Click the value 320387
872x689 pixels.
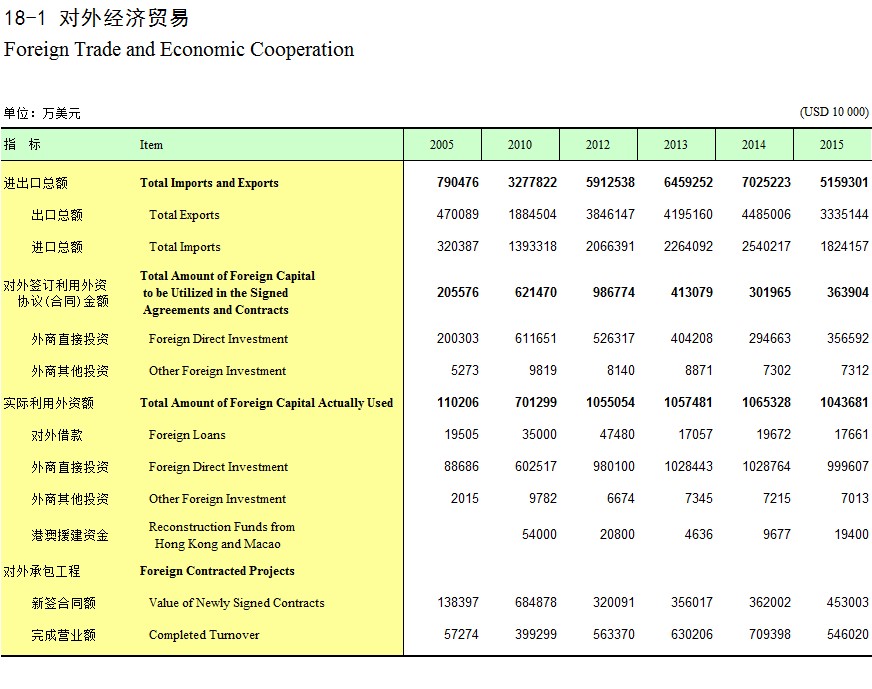pyautogui.click(x=458, y=246)
